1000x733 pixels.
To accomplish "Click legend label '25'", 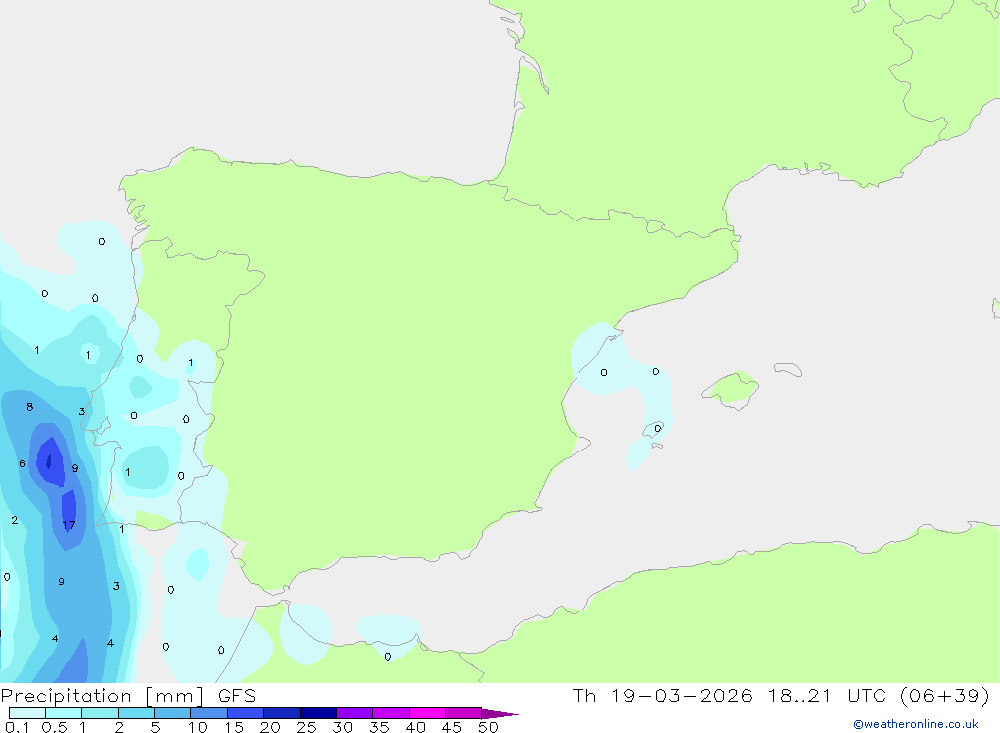I will click(306, 727).
